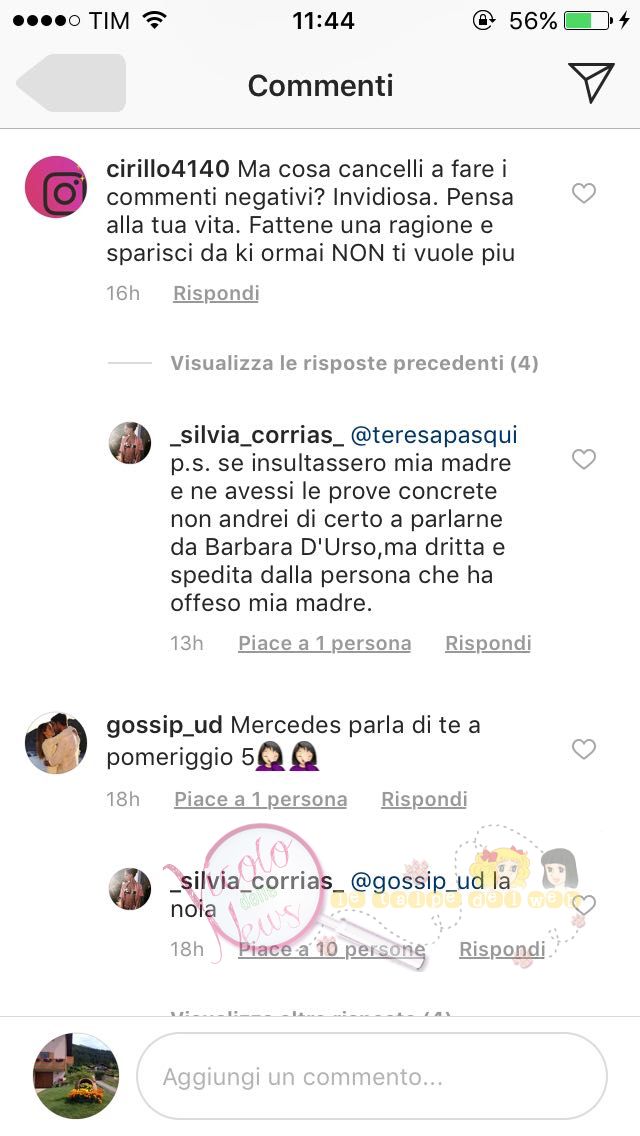Image resolution: width=640 pixels, height=1136 pixels.
Task: Like the cirillo4140 comment with the heart
Action: point(584,193)
